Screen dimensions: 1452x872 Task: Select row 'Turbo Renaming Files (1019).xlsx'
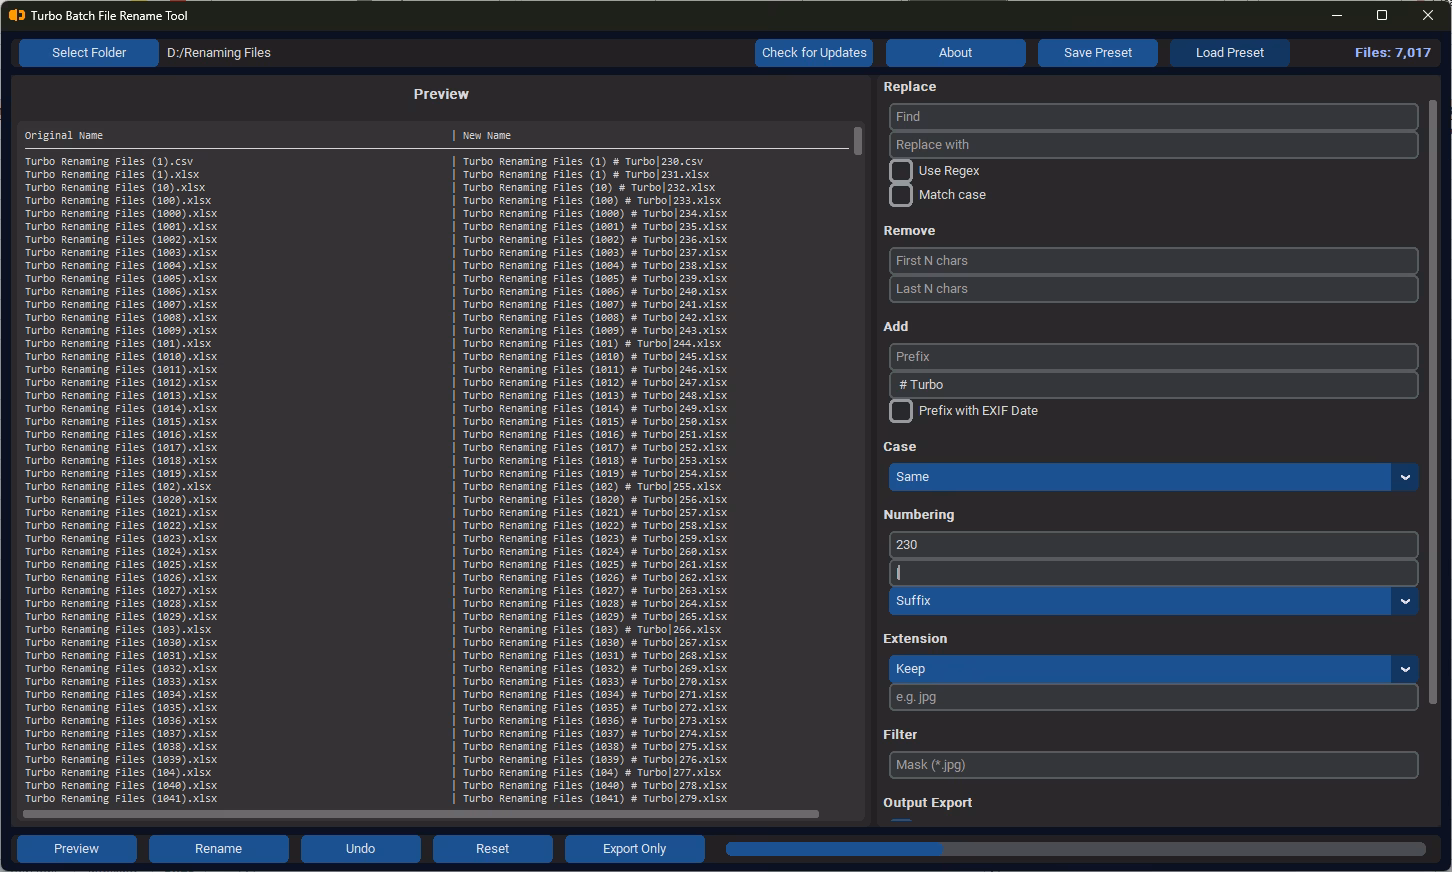pos(121,473)
